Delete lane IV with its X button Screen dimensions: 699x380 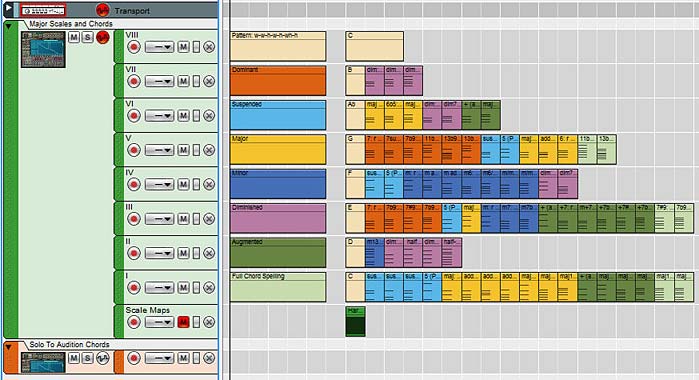pos(209,184)
